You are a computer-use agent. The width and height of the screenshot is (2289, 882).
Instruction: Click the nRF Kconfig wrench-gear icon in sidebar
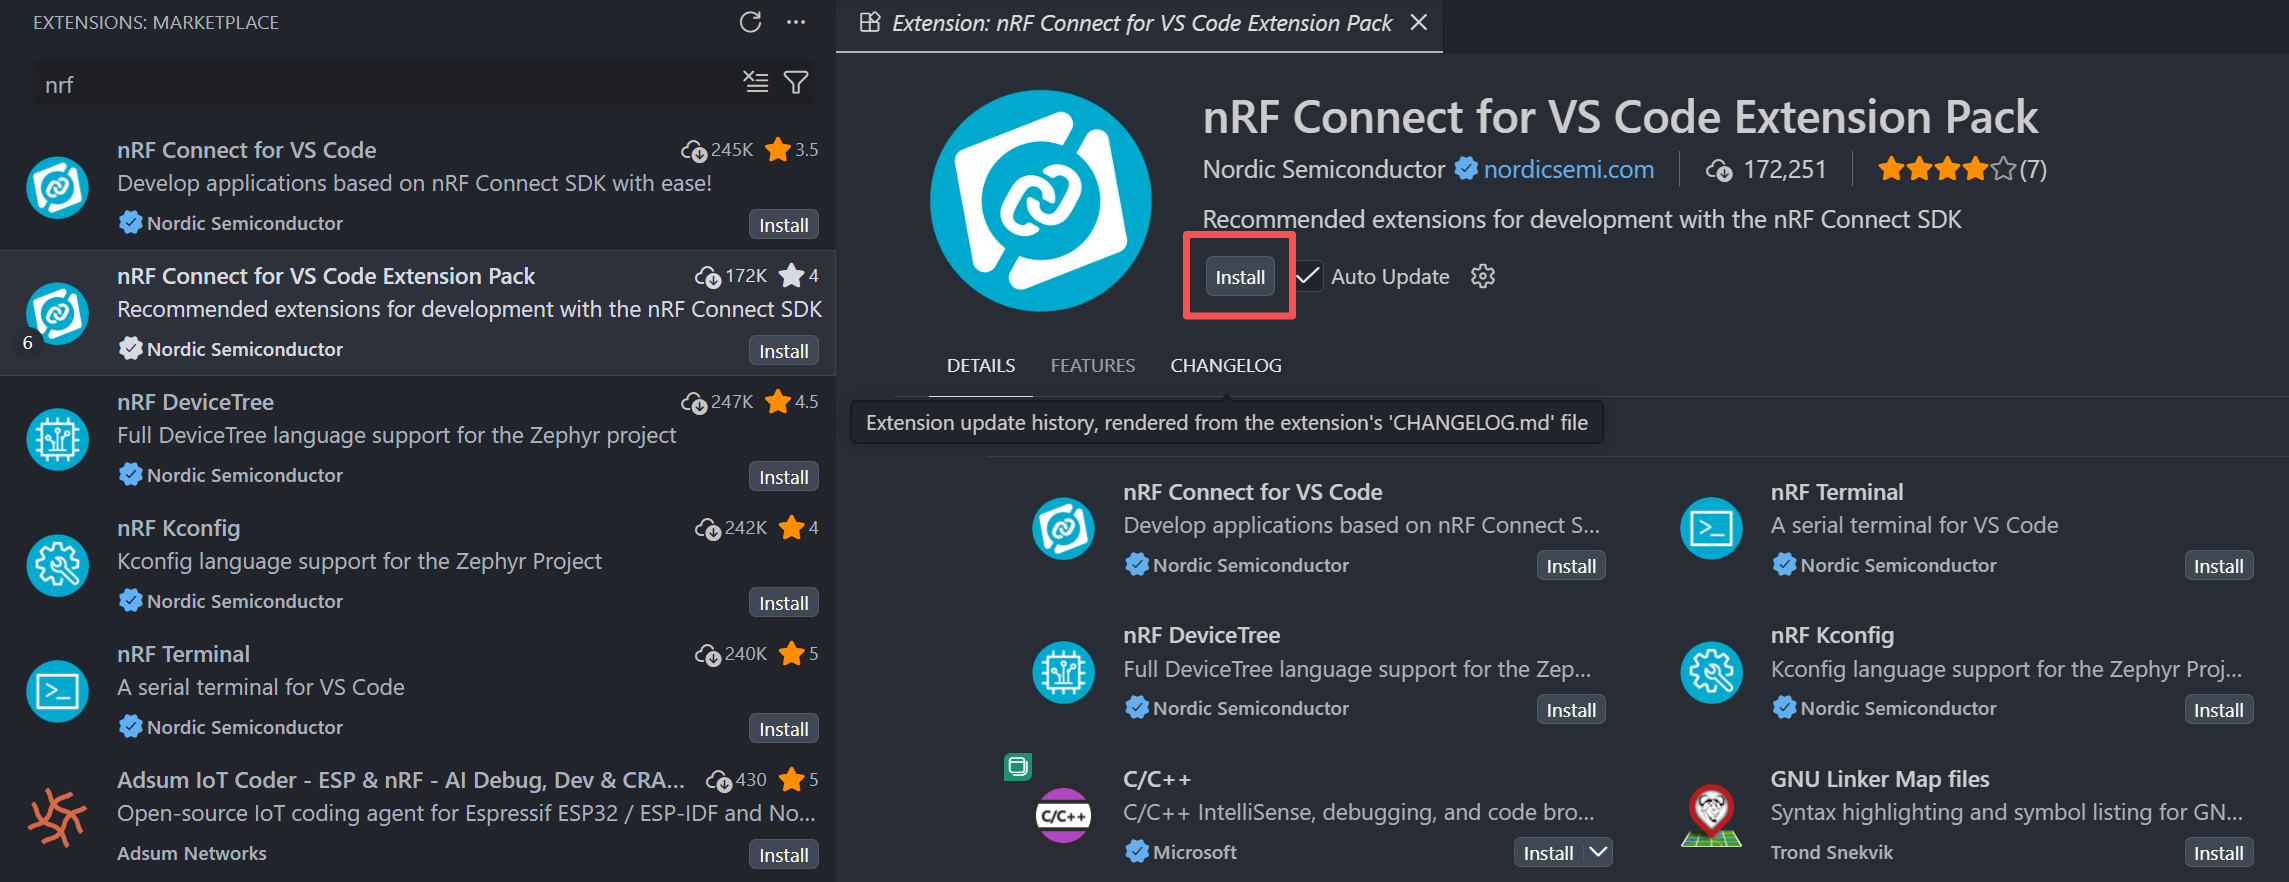[x=58, y=565]
